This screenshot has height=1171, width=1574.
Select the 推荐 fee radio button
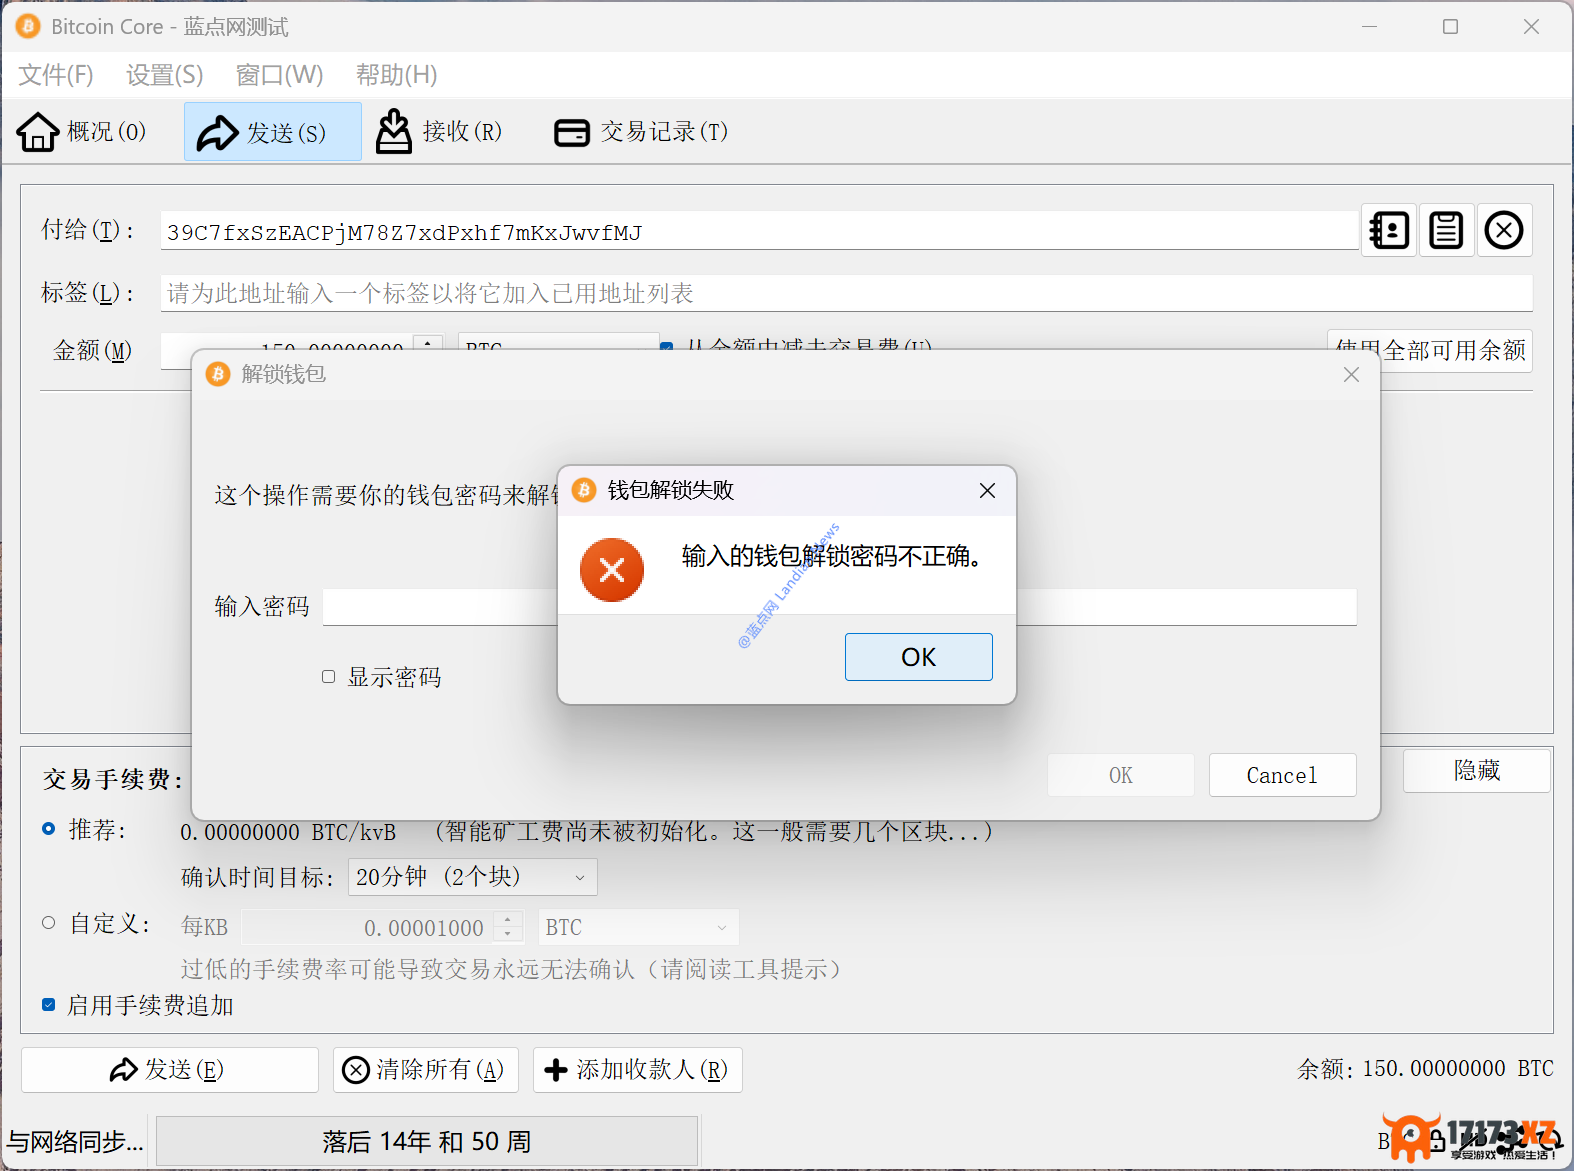pyautogui.click(x=48, y=829)
